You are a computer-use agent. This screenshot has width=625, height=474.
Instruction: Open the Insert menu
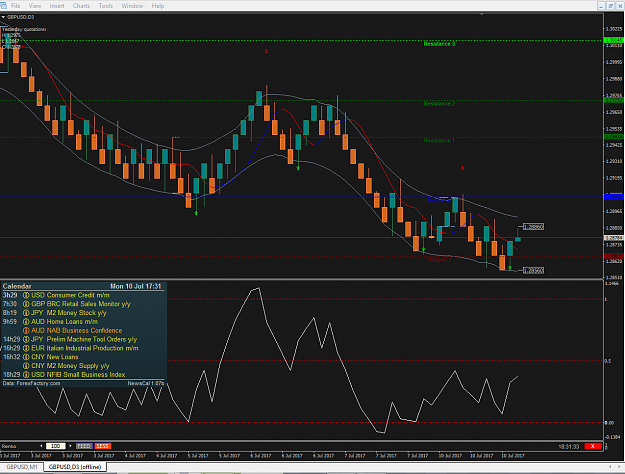[x=57, y=6]
